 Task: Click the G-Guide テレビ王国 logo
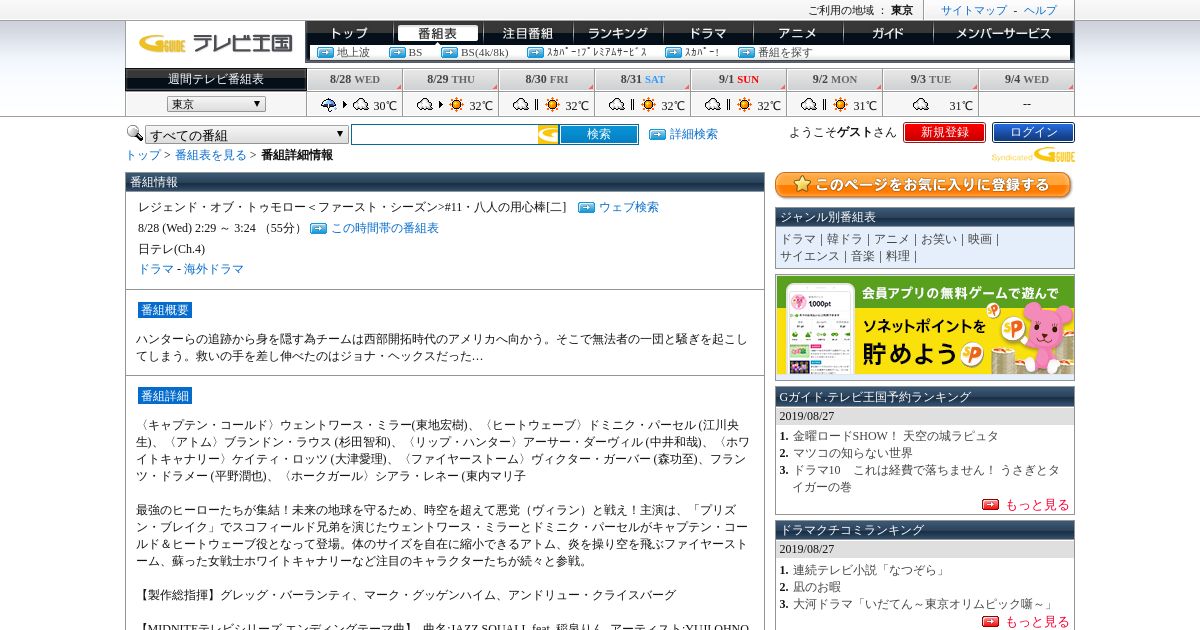point(215,43)
